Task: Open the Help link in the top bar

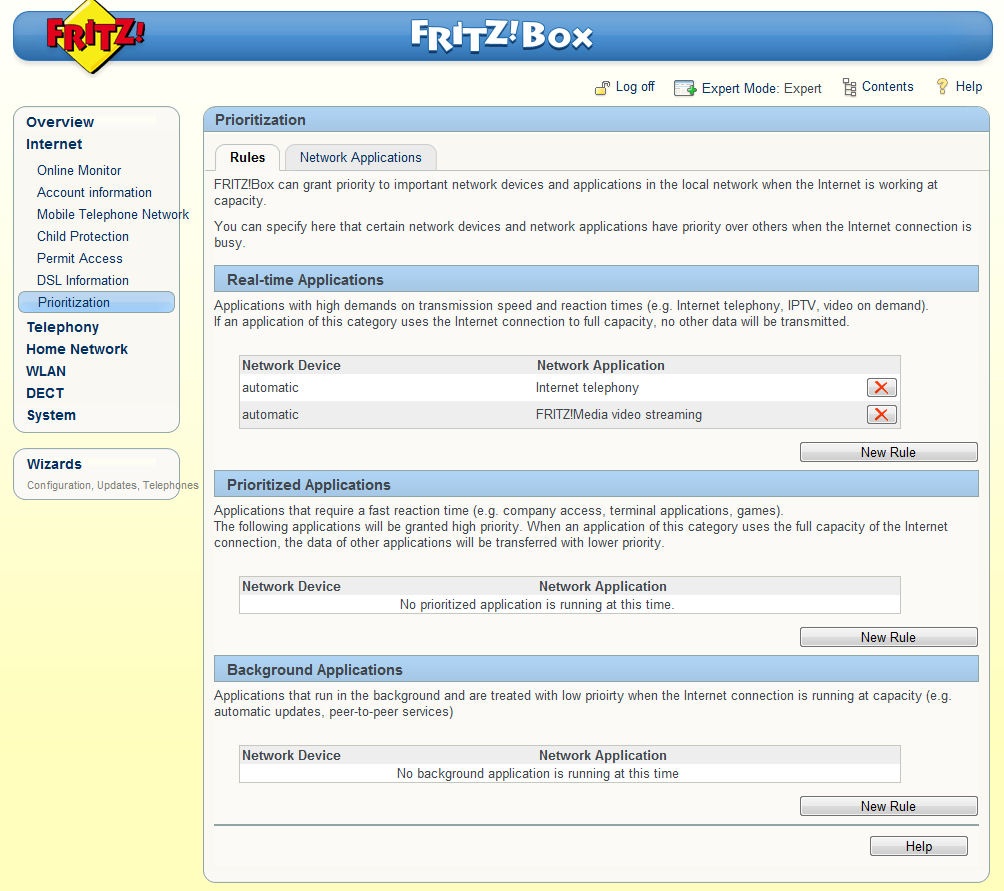Action: [968, 86]
